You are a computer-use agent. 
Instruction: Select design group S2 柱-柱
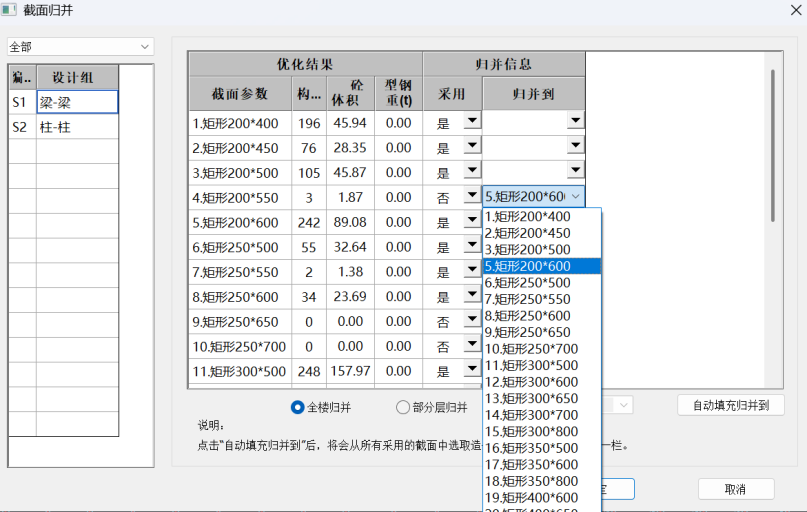pyautogui.click(x=77, y=127)
